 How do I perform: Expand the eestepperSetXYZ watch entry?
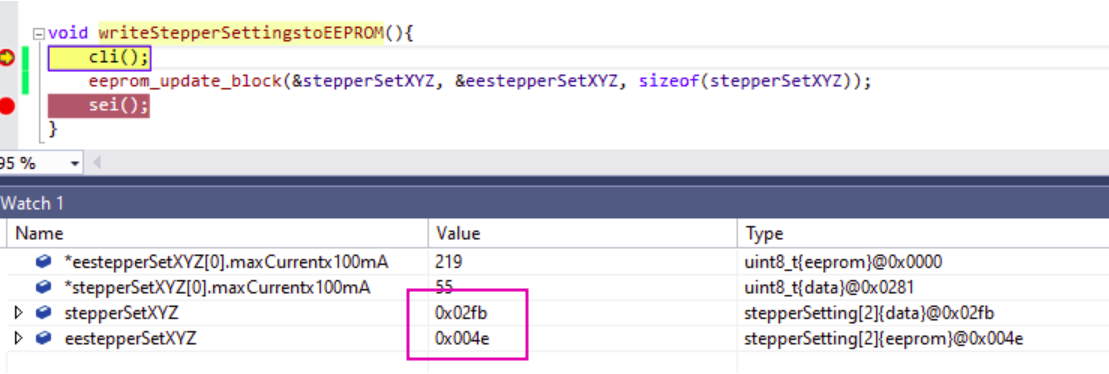(x=19, y=339)
